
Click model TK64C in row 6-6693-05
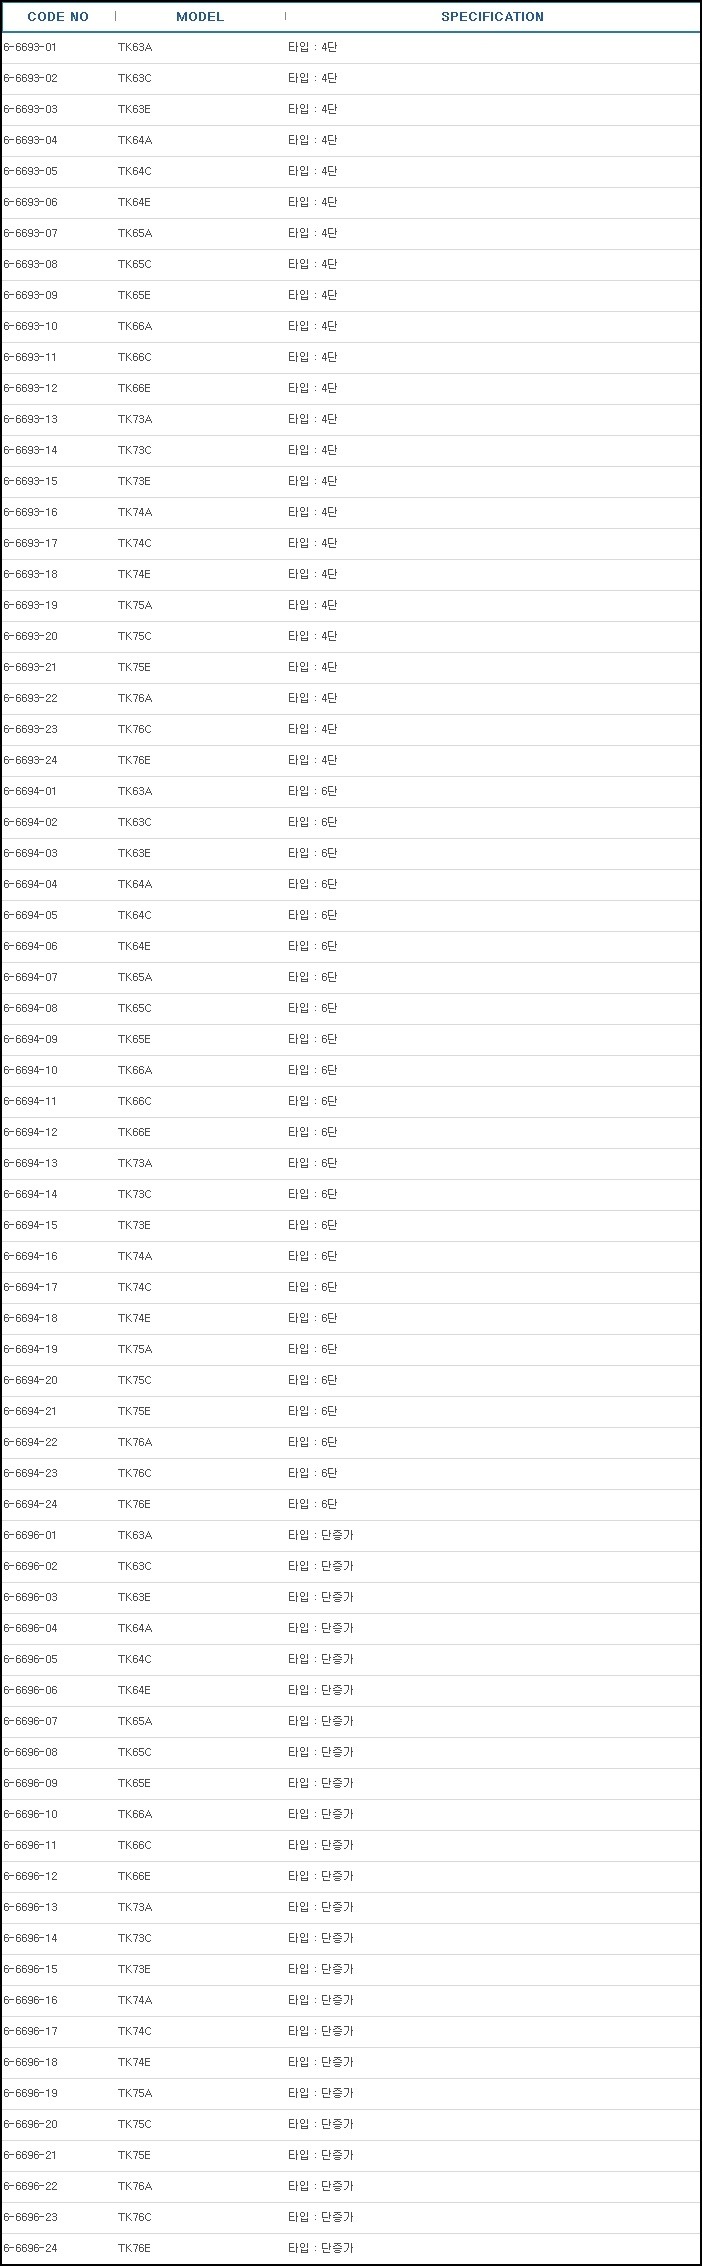pos(135,171)
